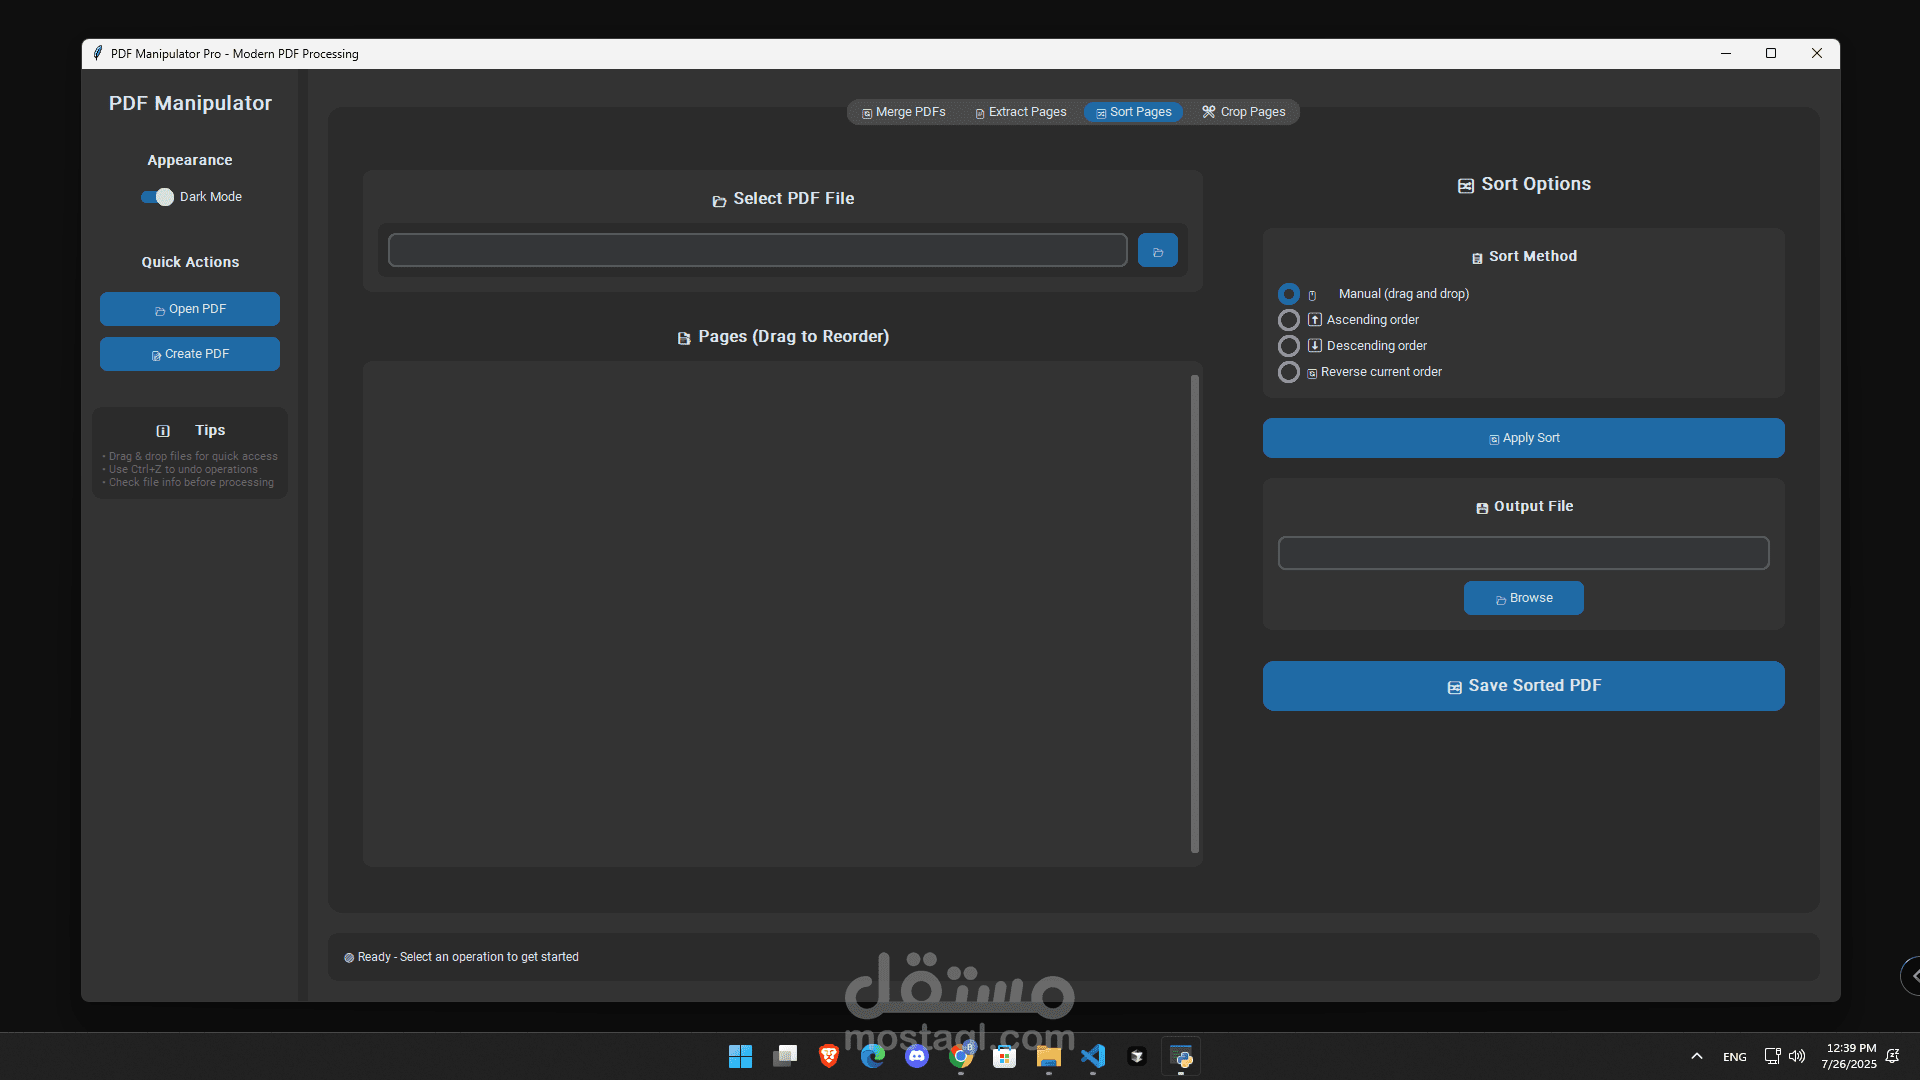The height and width of the screenshot is (1080, 1920).
Task: Click the volume icon in system tray
Action: pyautogui.click(x=1797, y=1056)
